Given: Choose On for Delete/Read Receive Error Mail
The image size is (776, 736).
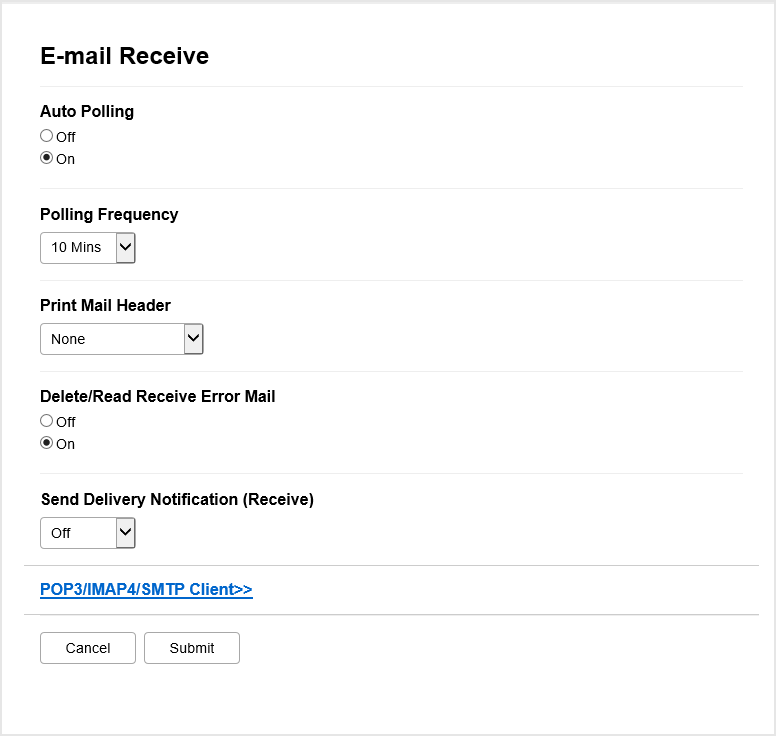Looking at the screenshot, I should [x=46, y=443].
